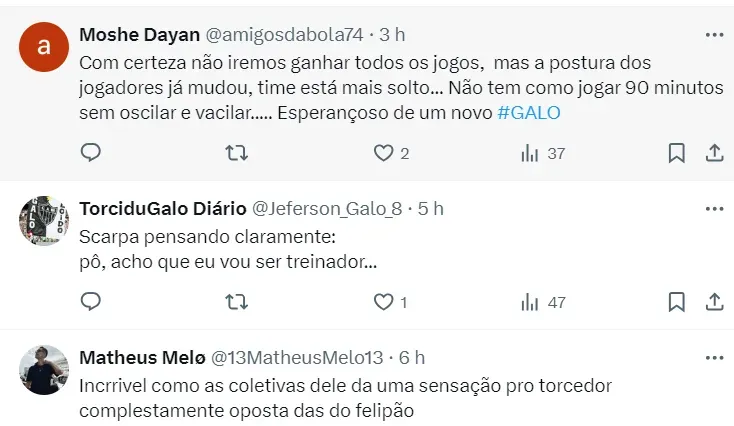Bookmark TorciduGalo Diário's tweet
Image resolution: width=734 pixels, height=426 pixels.
(x=676, y=301)
